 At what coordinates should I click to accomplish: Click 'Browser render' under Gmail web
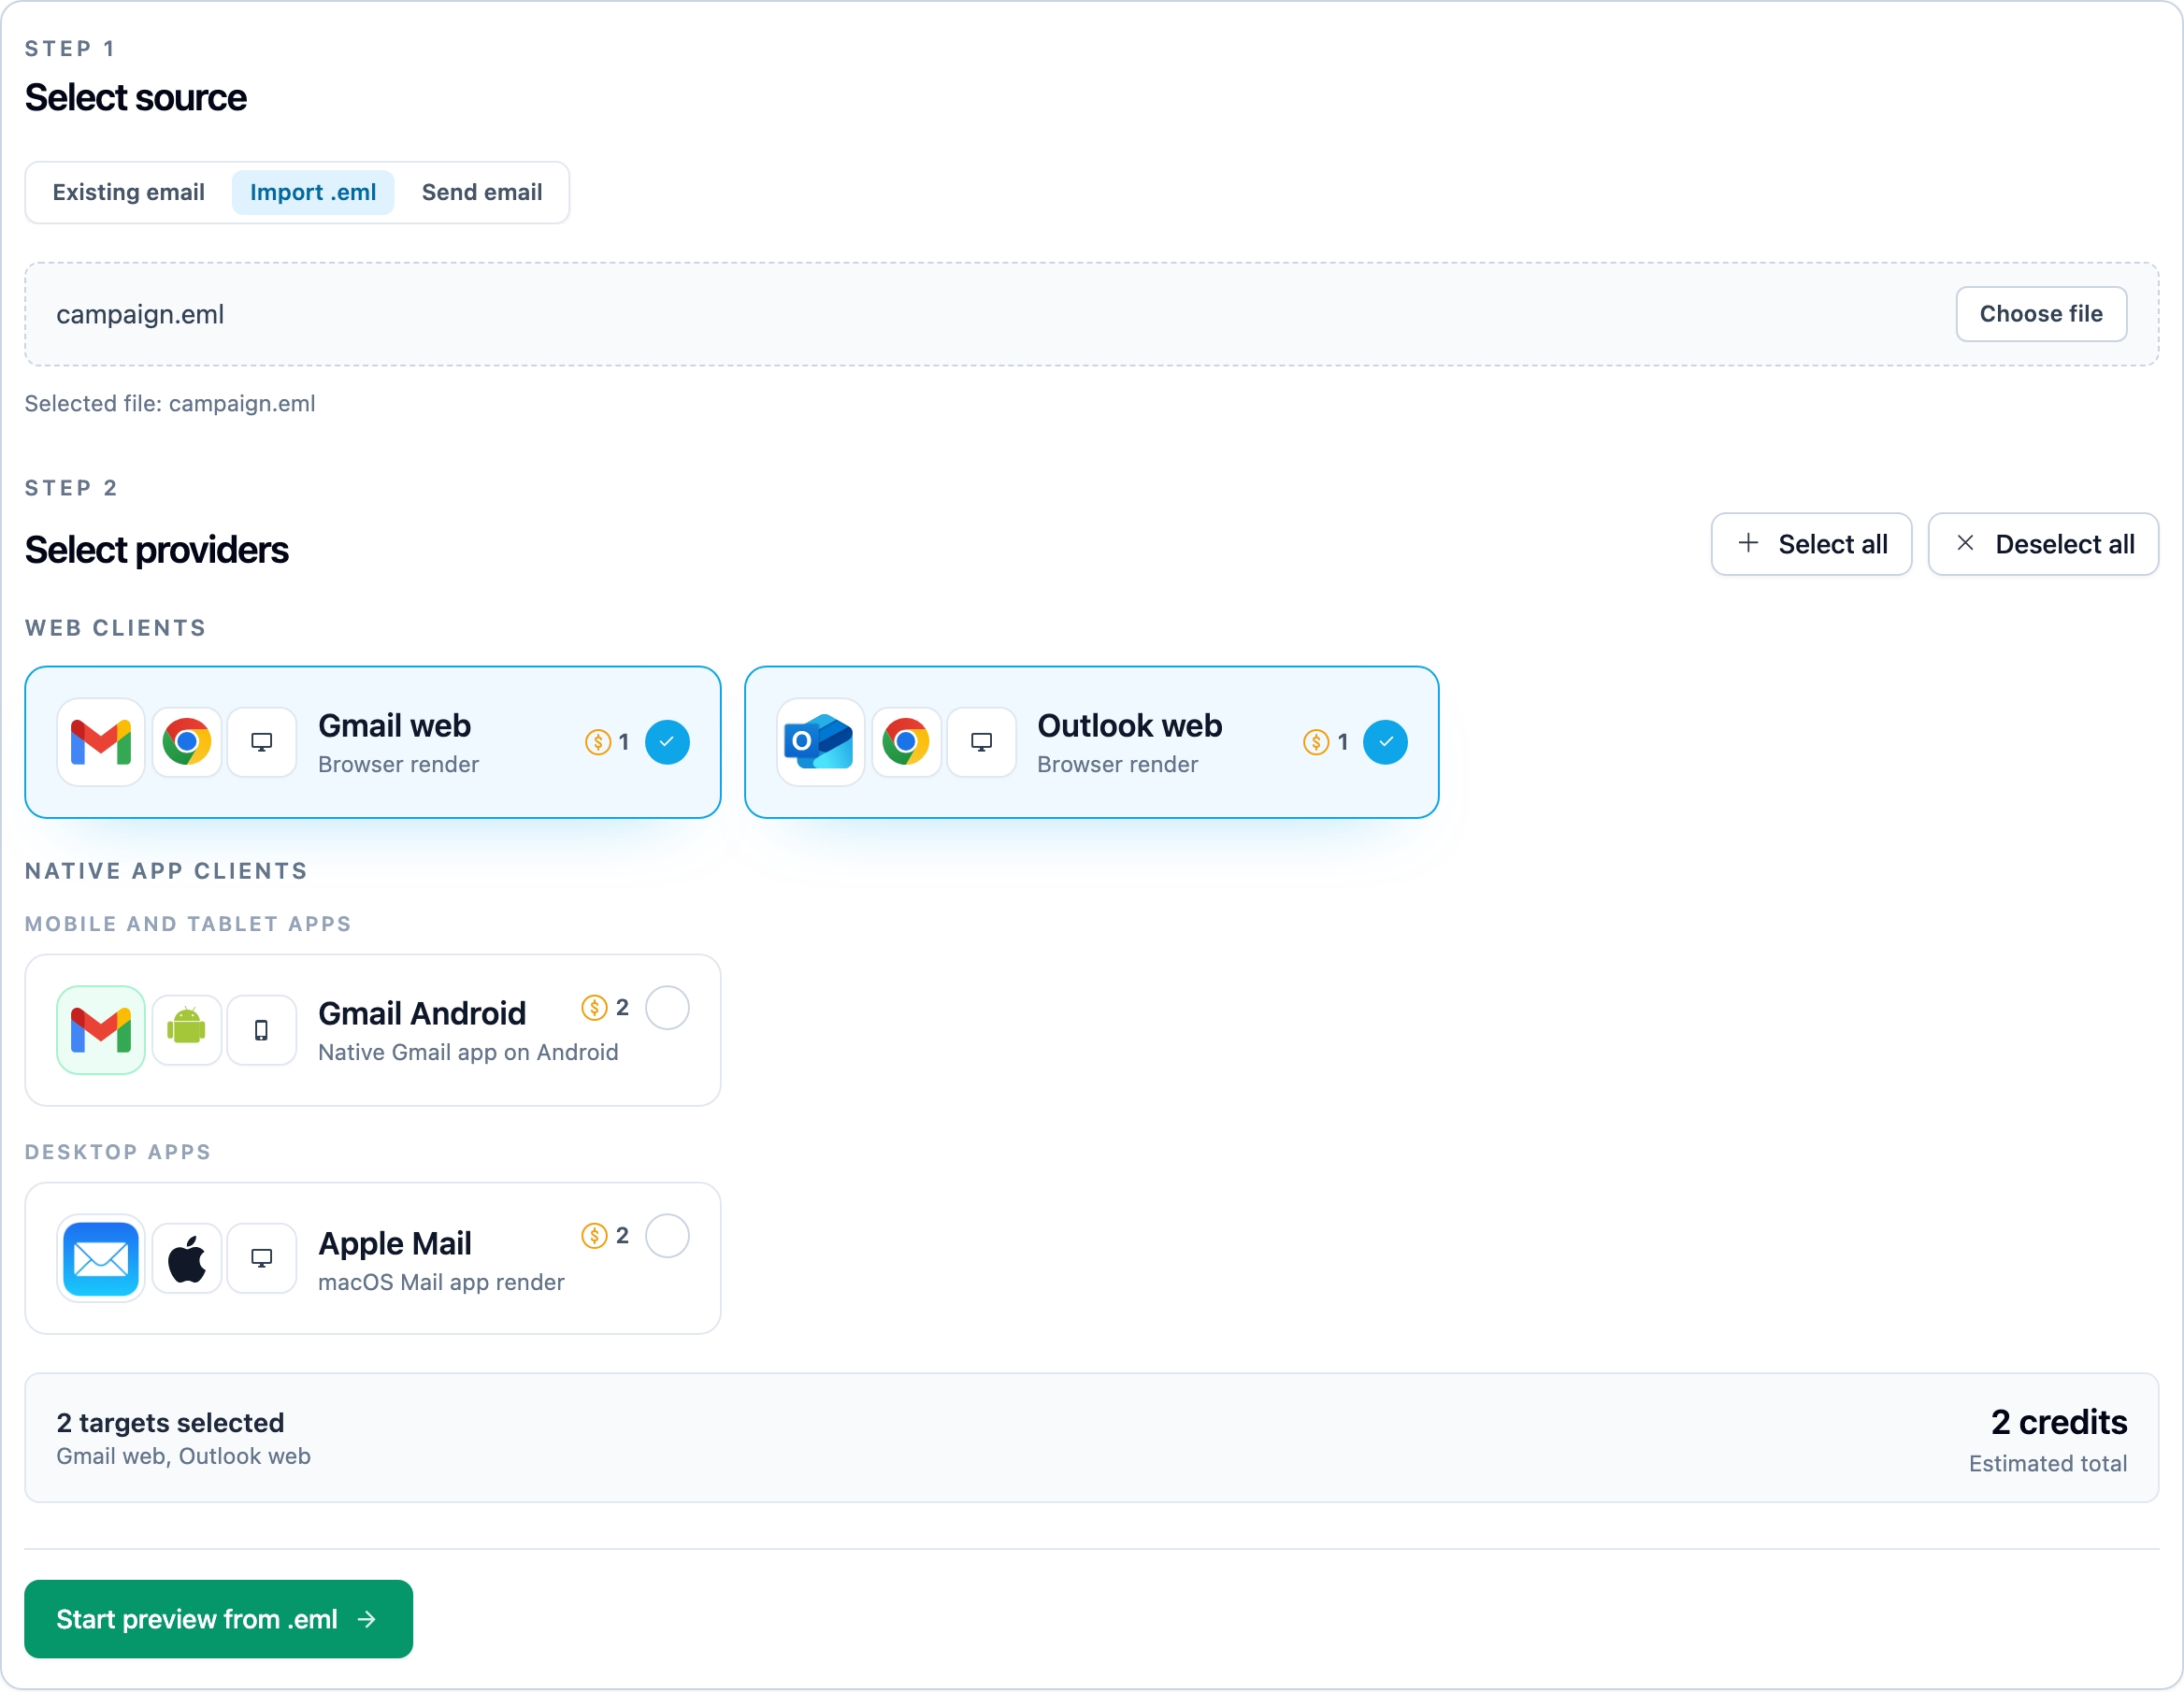[x=398, y=764]
